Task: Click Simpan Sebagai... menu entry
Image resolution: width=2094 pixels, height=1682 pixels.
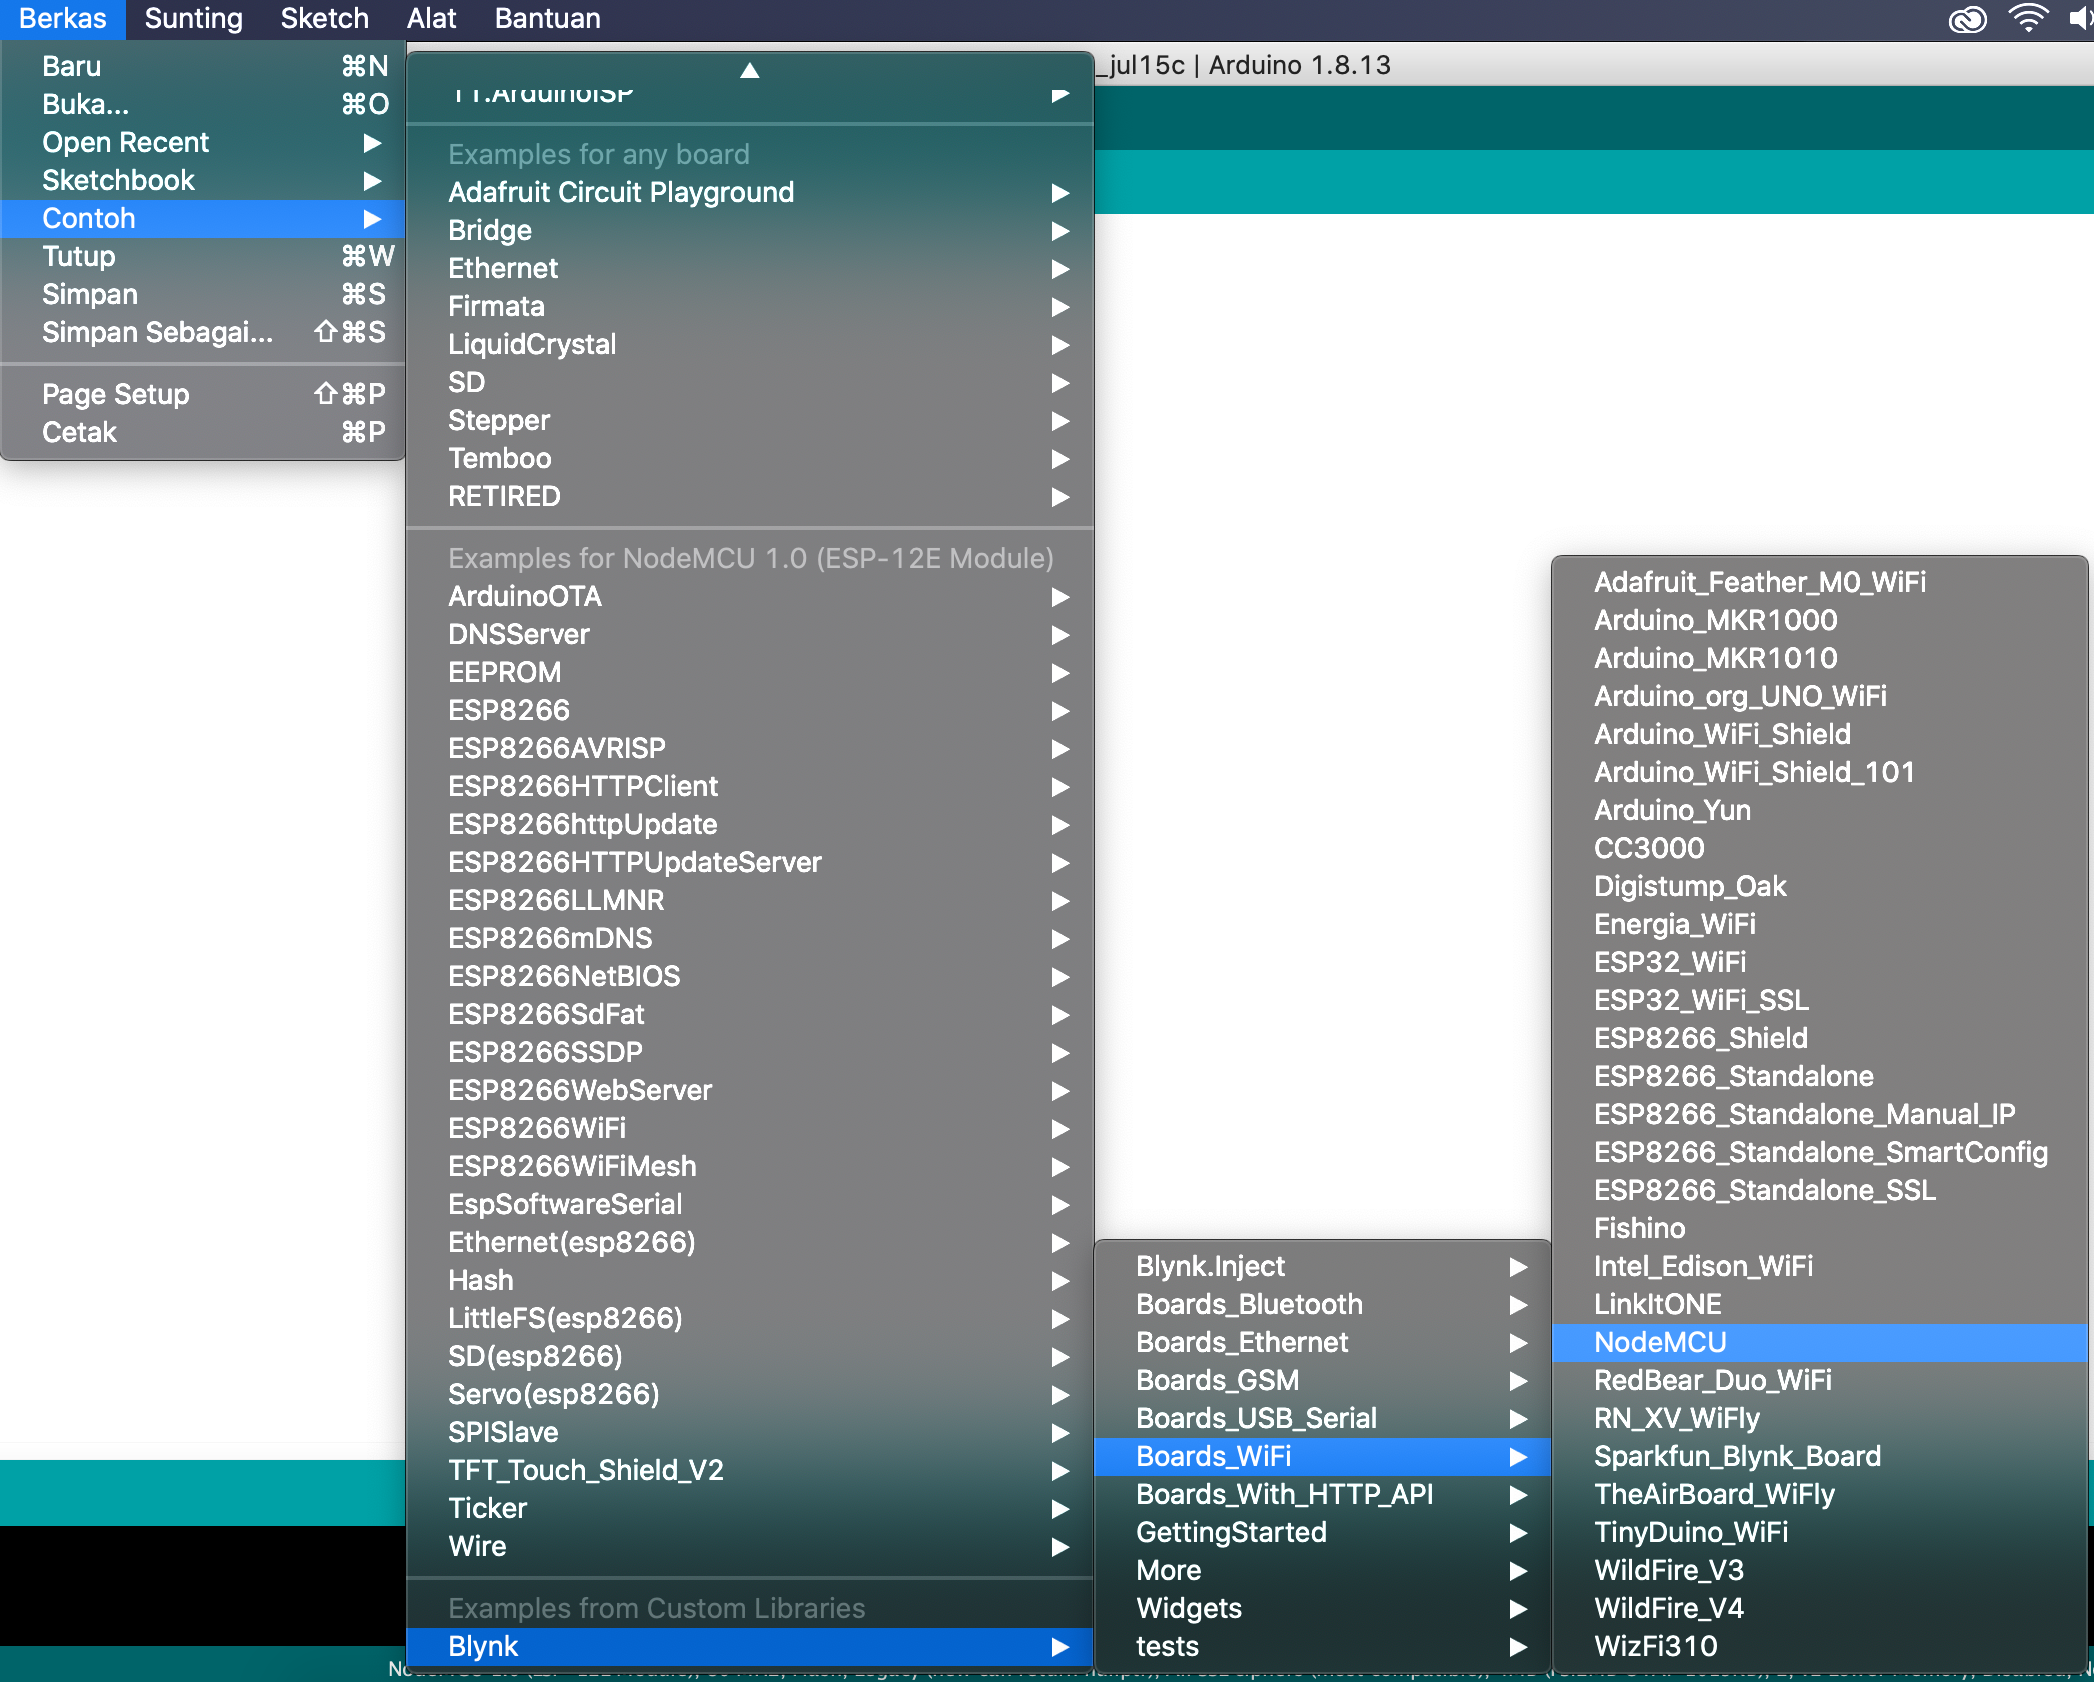Action: point(157,332)
